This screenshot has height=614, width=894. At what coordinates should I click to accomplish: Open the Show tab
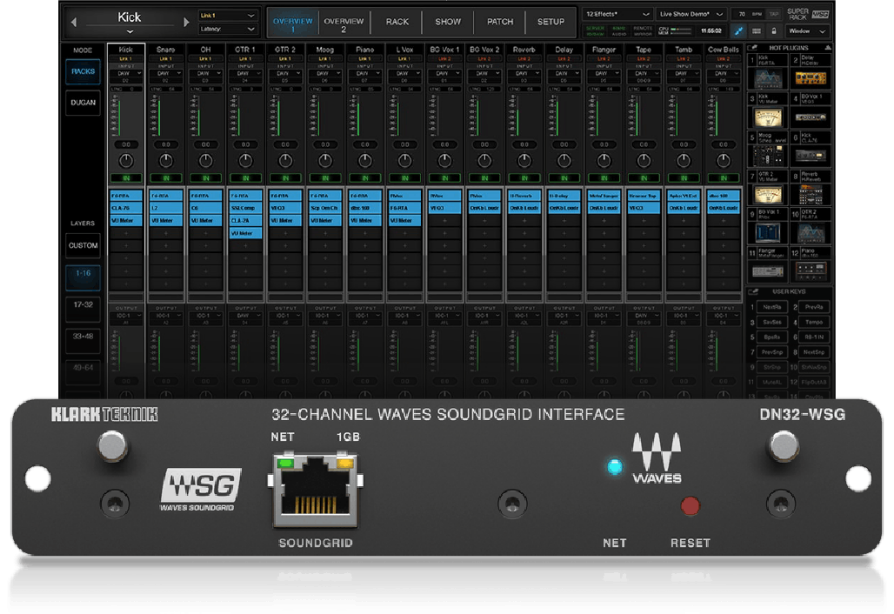click(448, 22)
